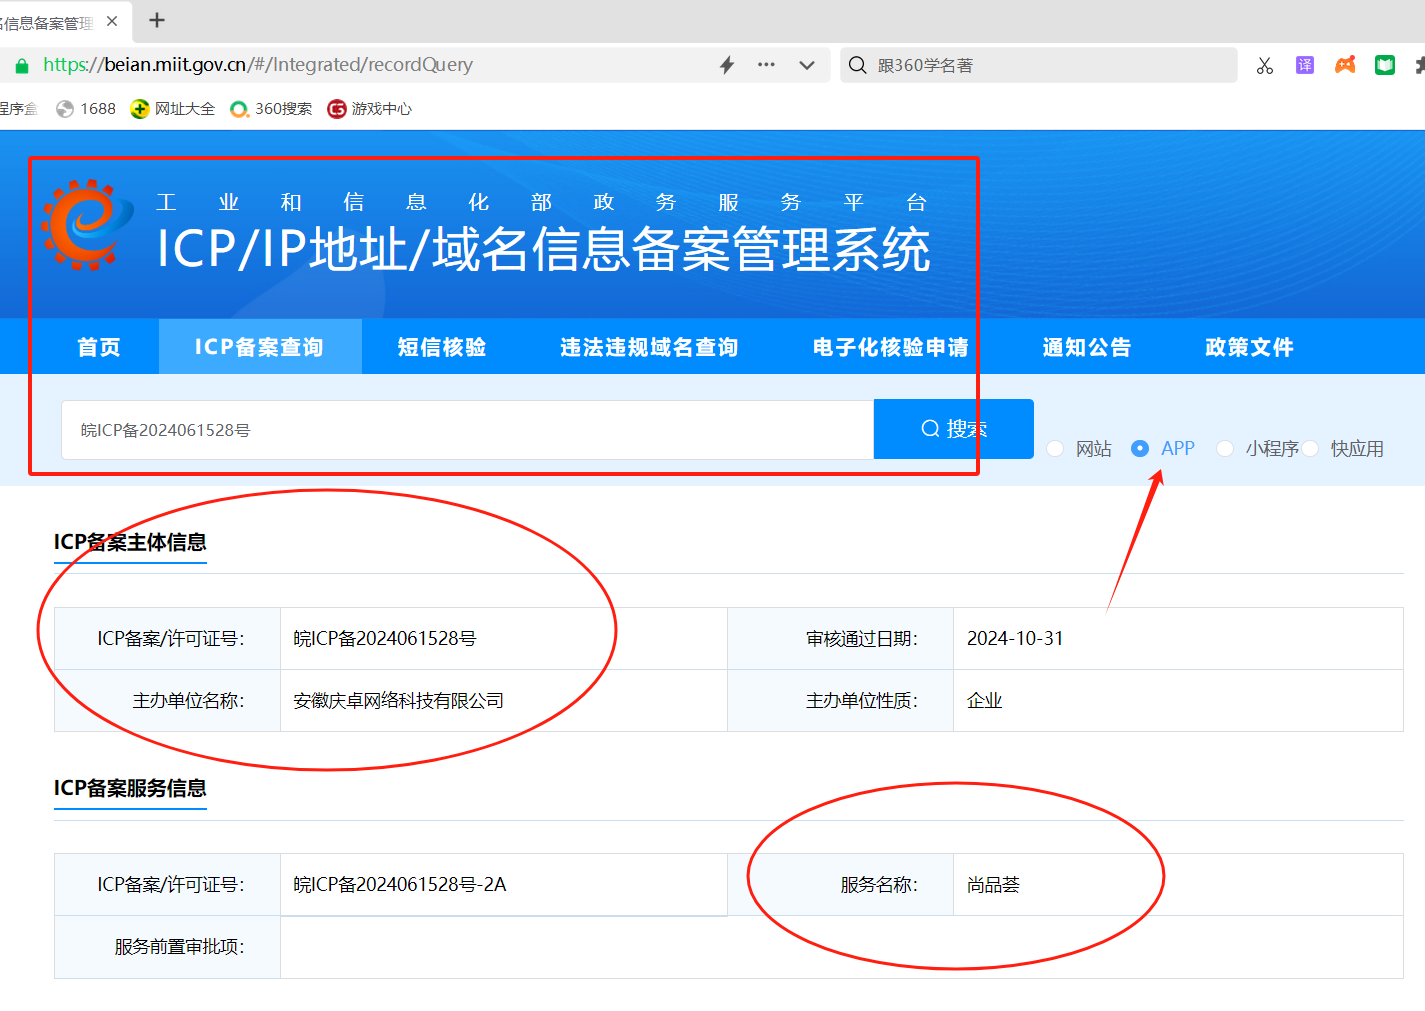Click the 审核通过日期 label

click(862, 639)
